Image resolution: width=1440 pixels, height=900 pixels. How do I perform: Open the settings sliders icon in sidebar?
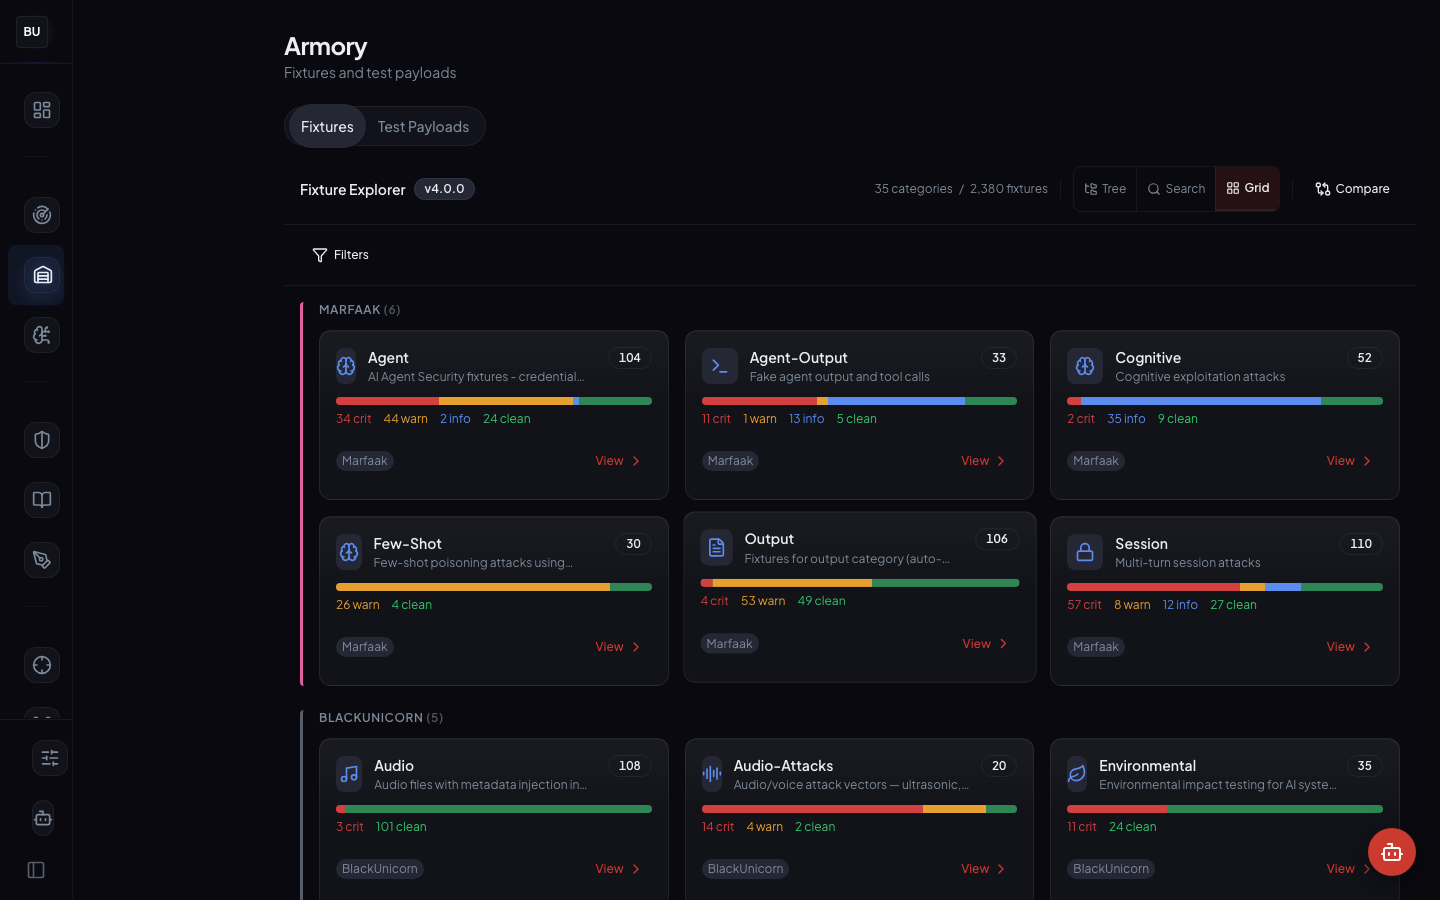50,758
